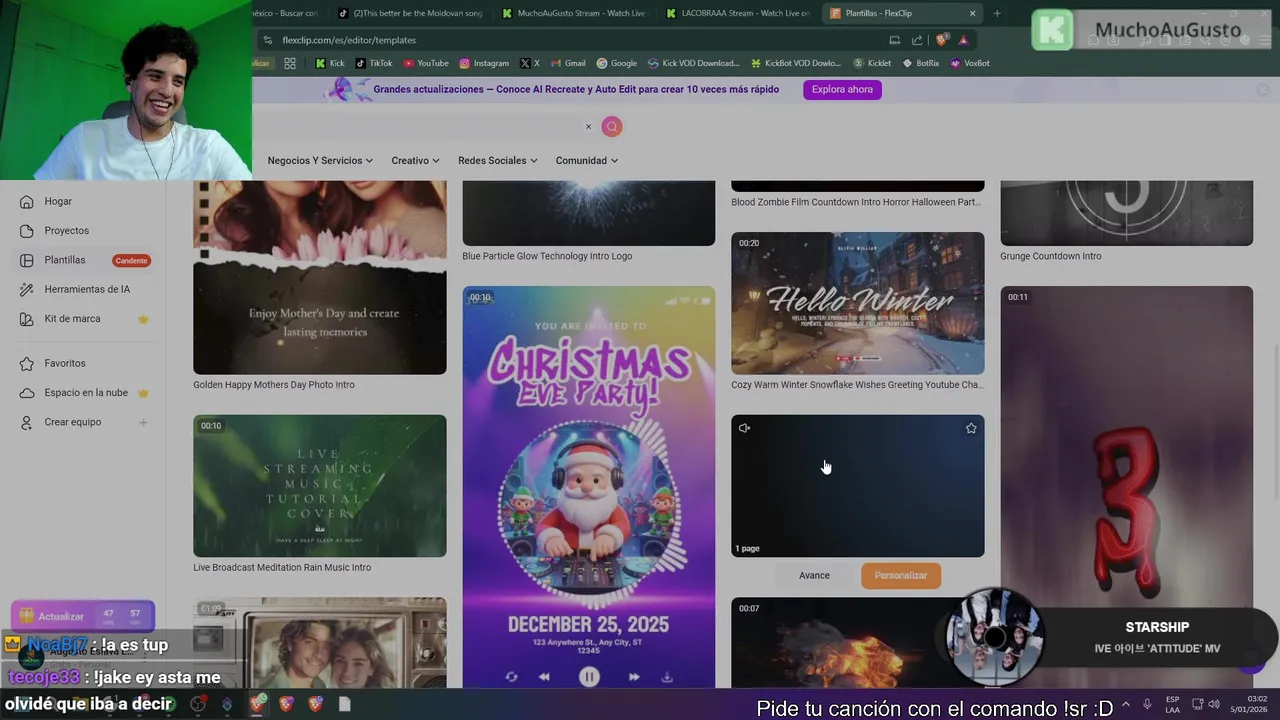Image resolution: width=1280 pixels, height=720 pixels.
Task: Open Live Streaming Music Tutorial Cover thumbnail
Action: [x=320, y=486]
